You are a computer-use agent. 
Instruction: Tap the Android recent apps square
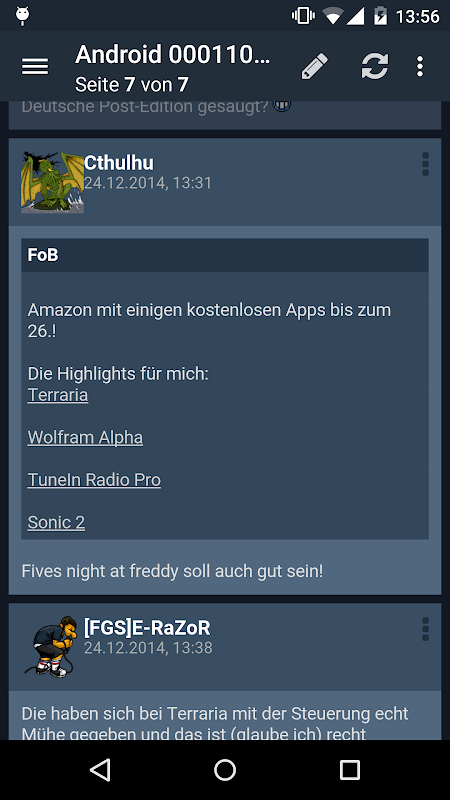coord(349,769)
